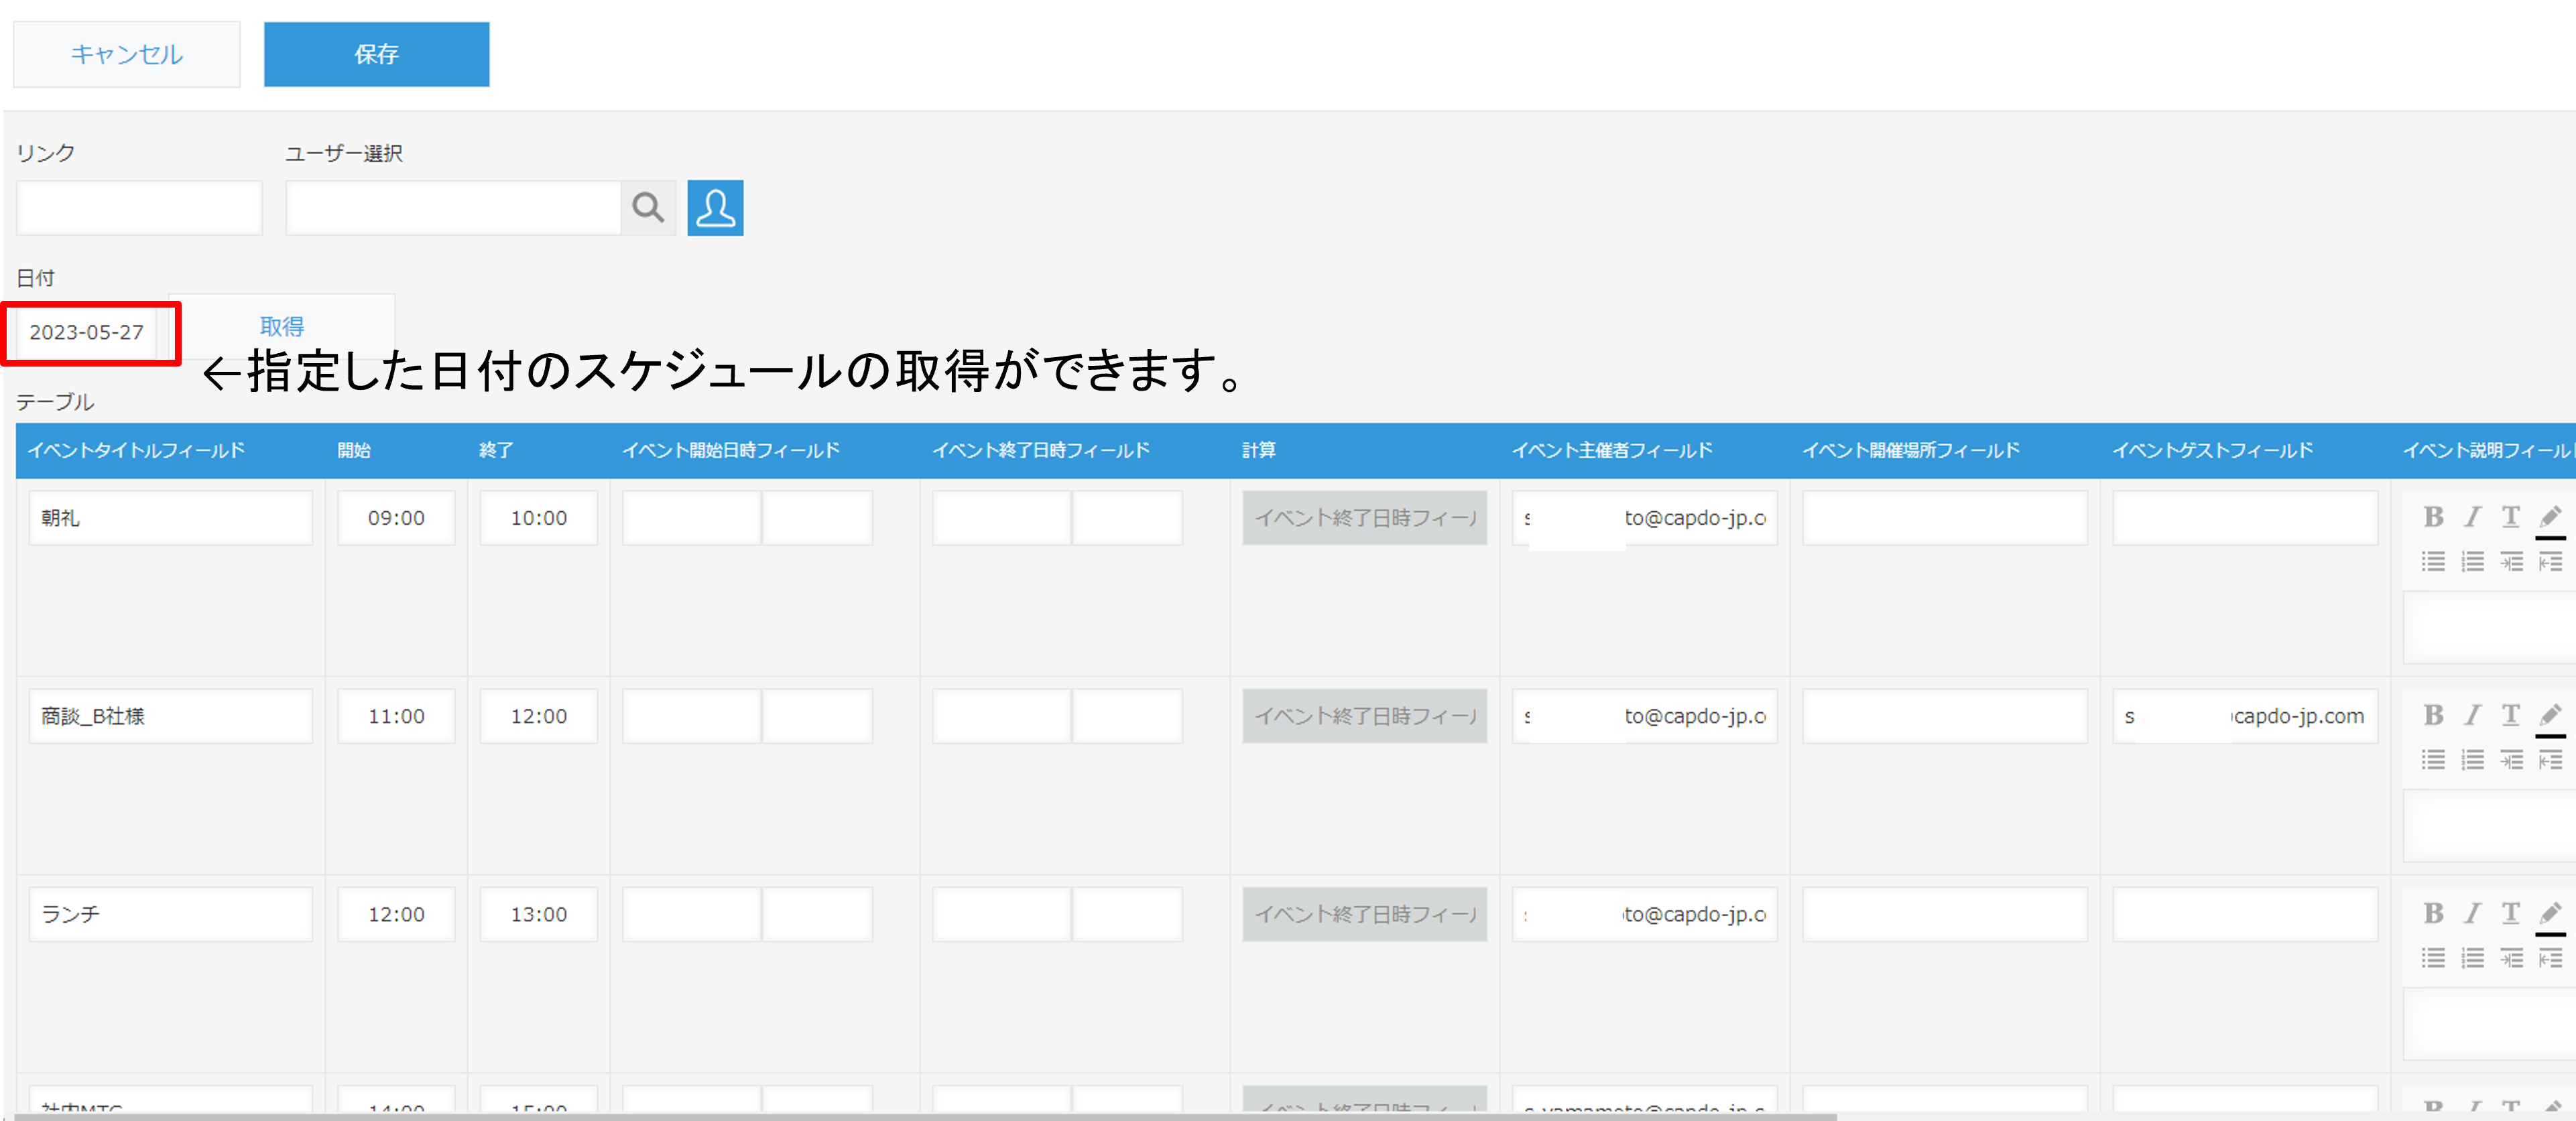
Task: Open text color pencil in 朝礼 row
Action: (2550, 519)
